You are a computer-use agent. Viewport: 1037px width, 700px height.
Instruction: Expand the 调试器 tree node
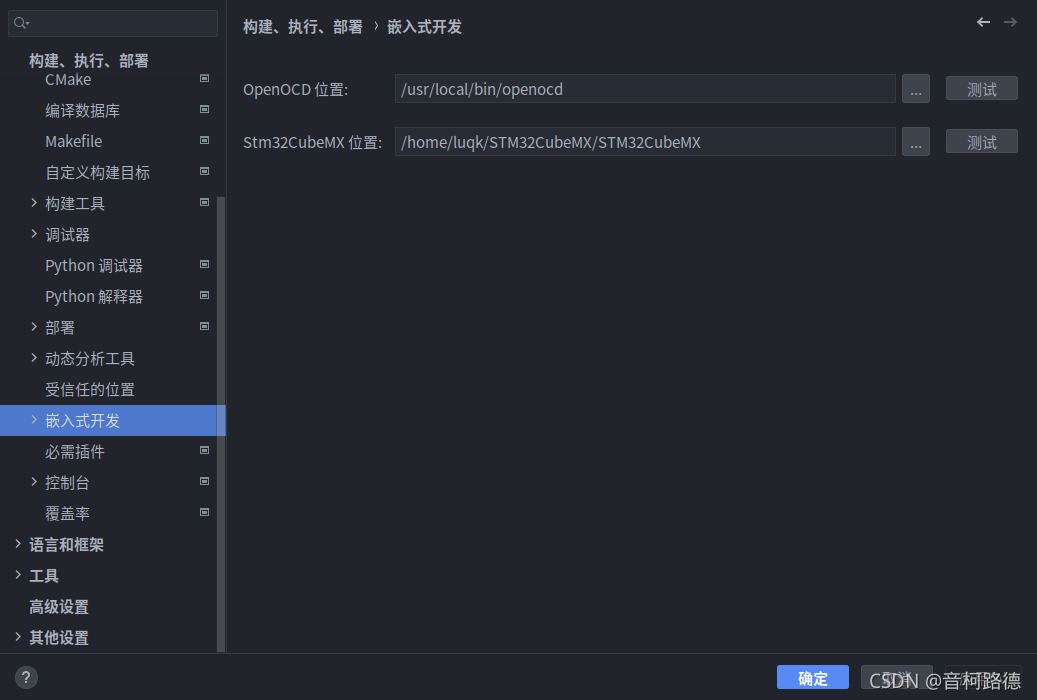34,234
